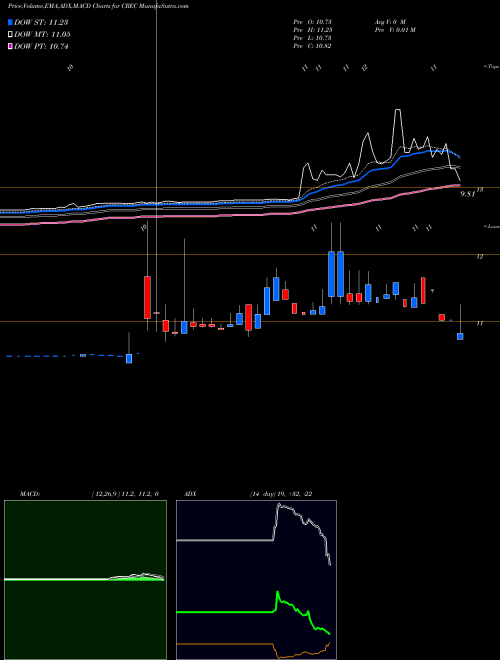Image resolution: width=500 pixels, height=660 pixels.
Task: Click the blue DOW ST legend swatch
Action: point(10,22)
